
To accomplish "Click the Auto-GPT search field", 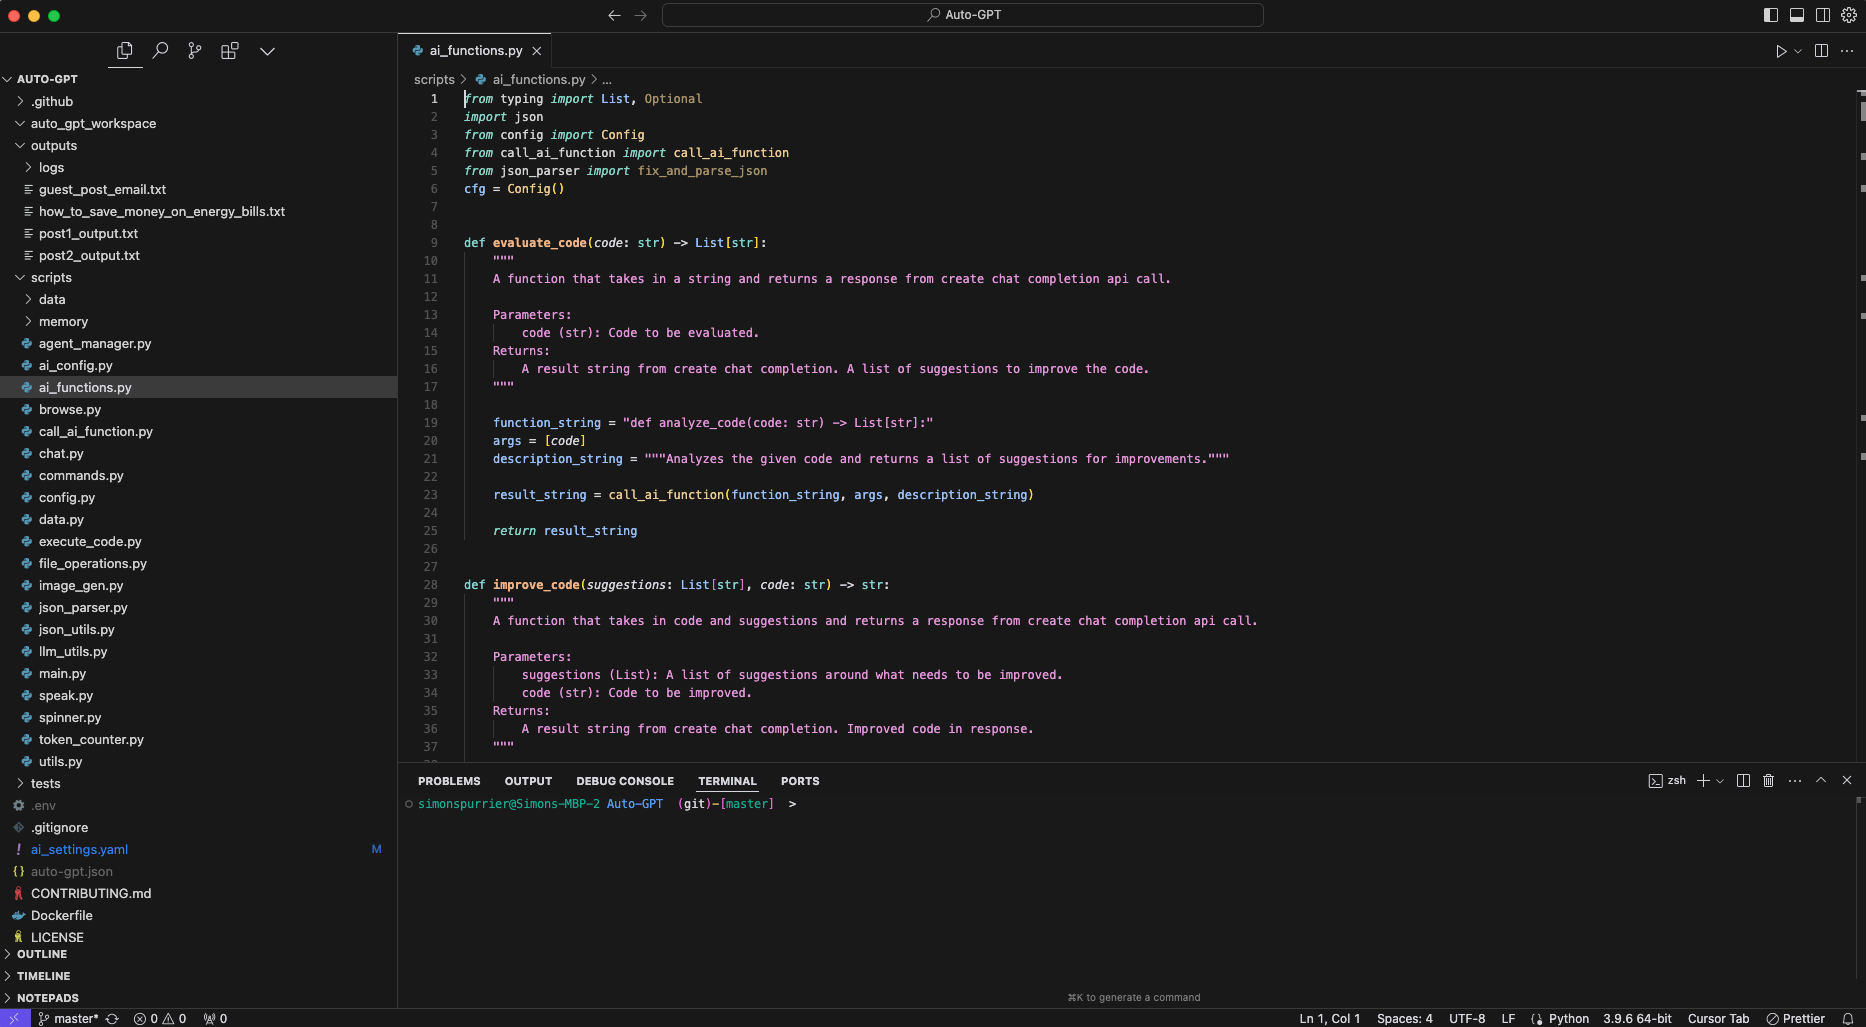I will pyautogui.click(x=961, y=15).
